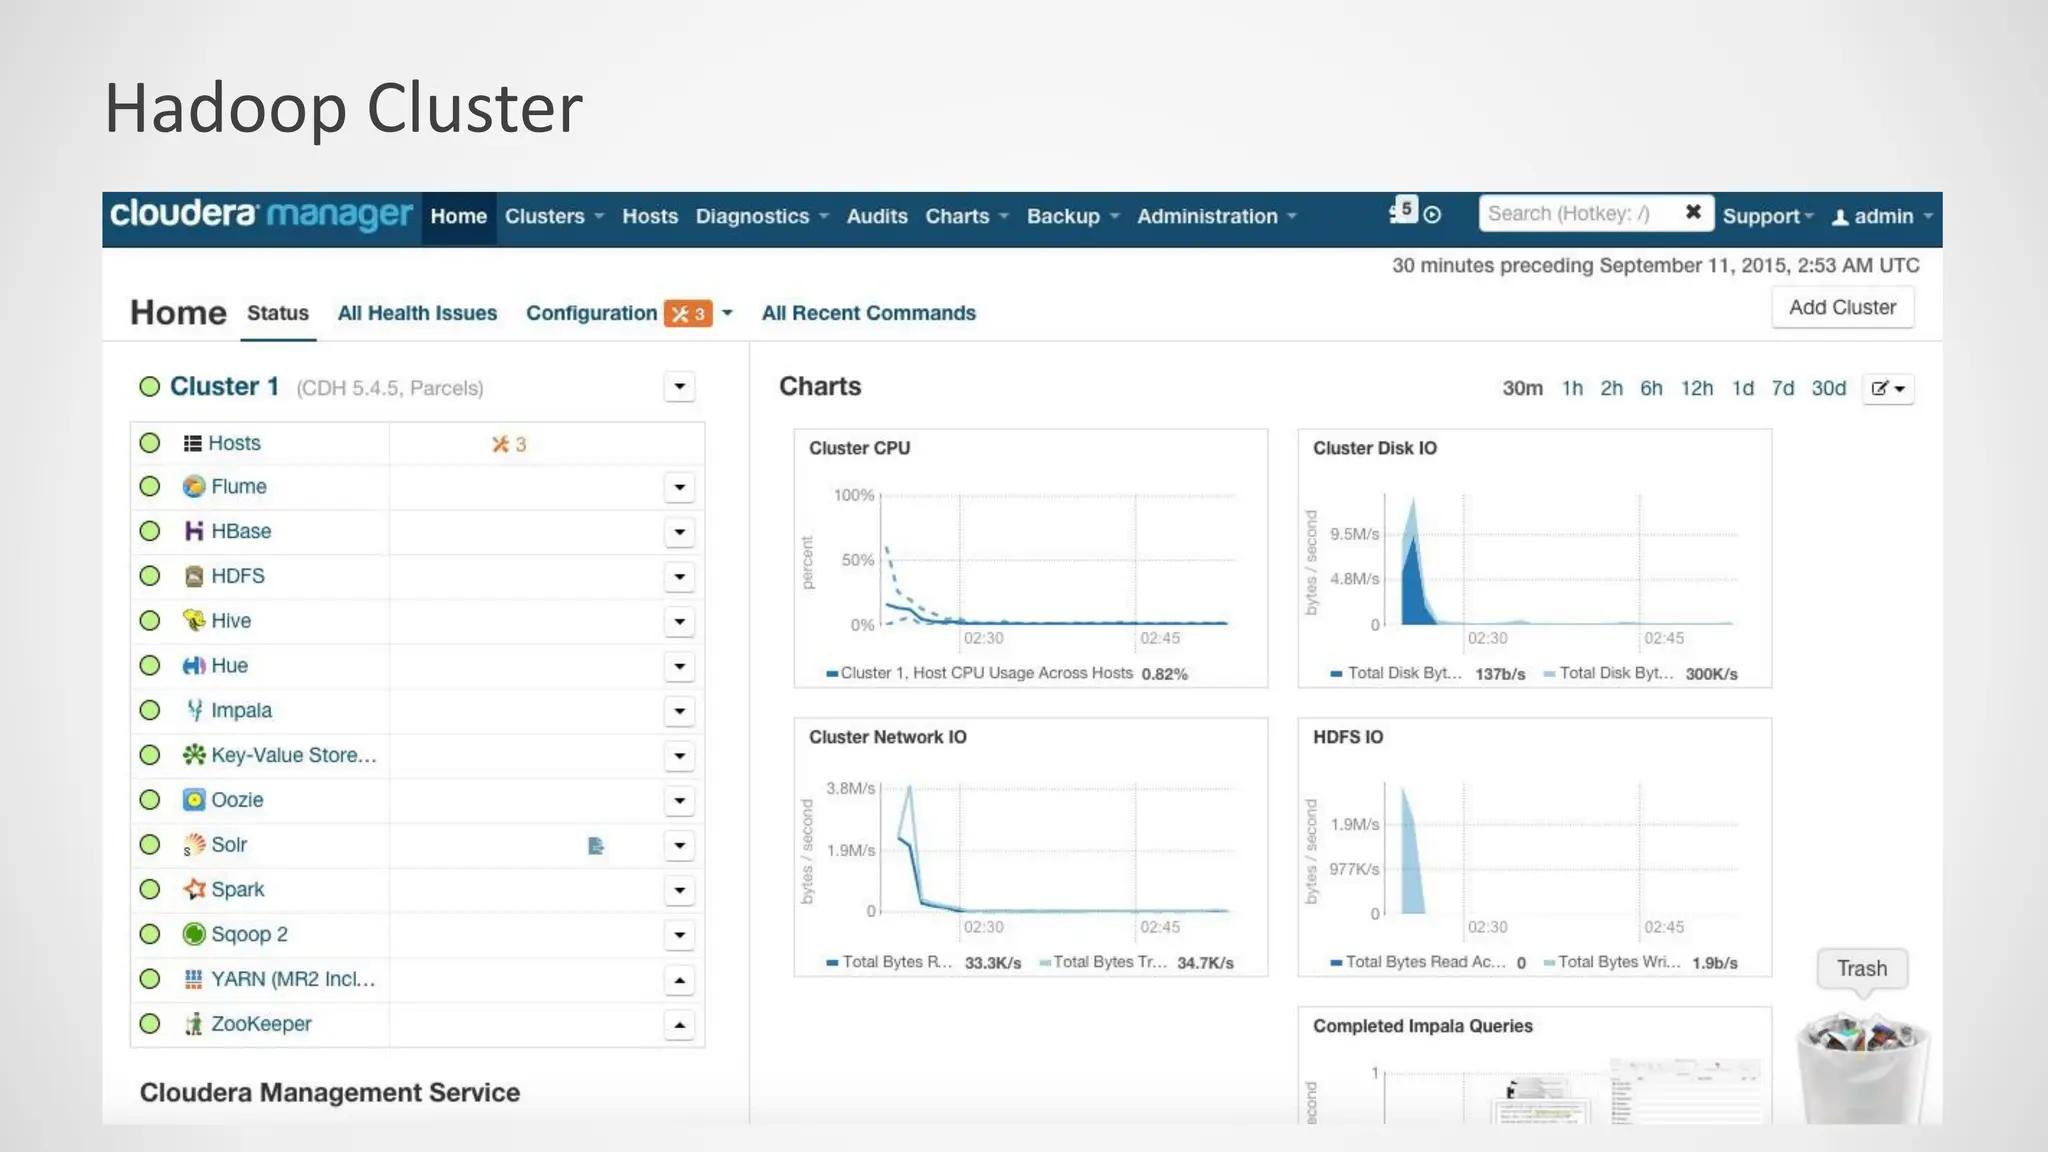This screenshot has height=1152, width=2048.
Task: Click the Oozie service icon
Action: 194,800
